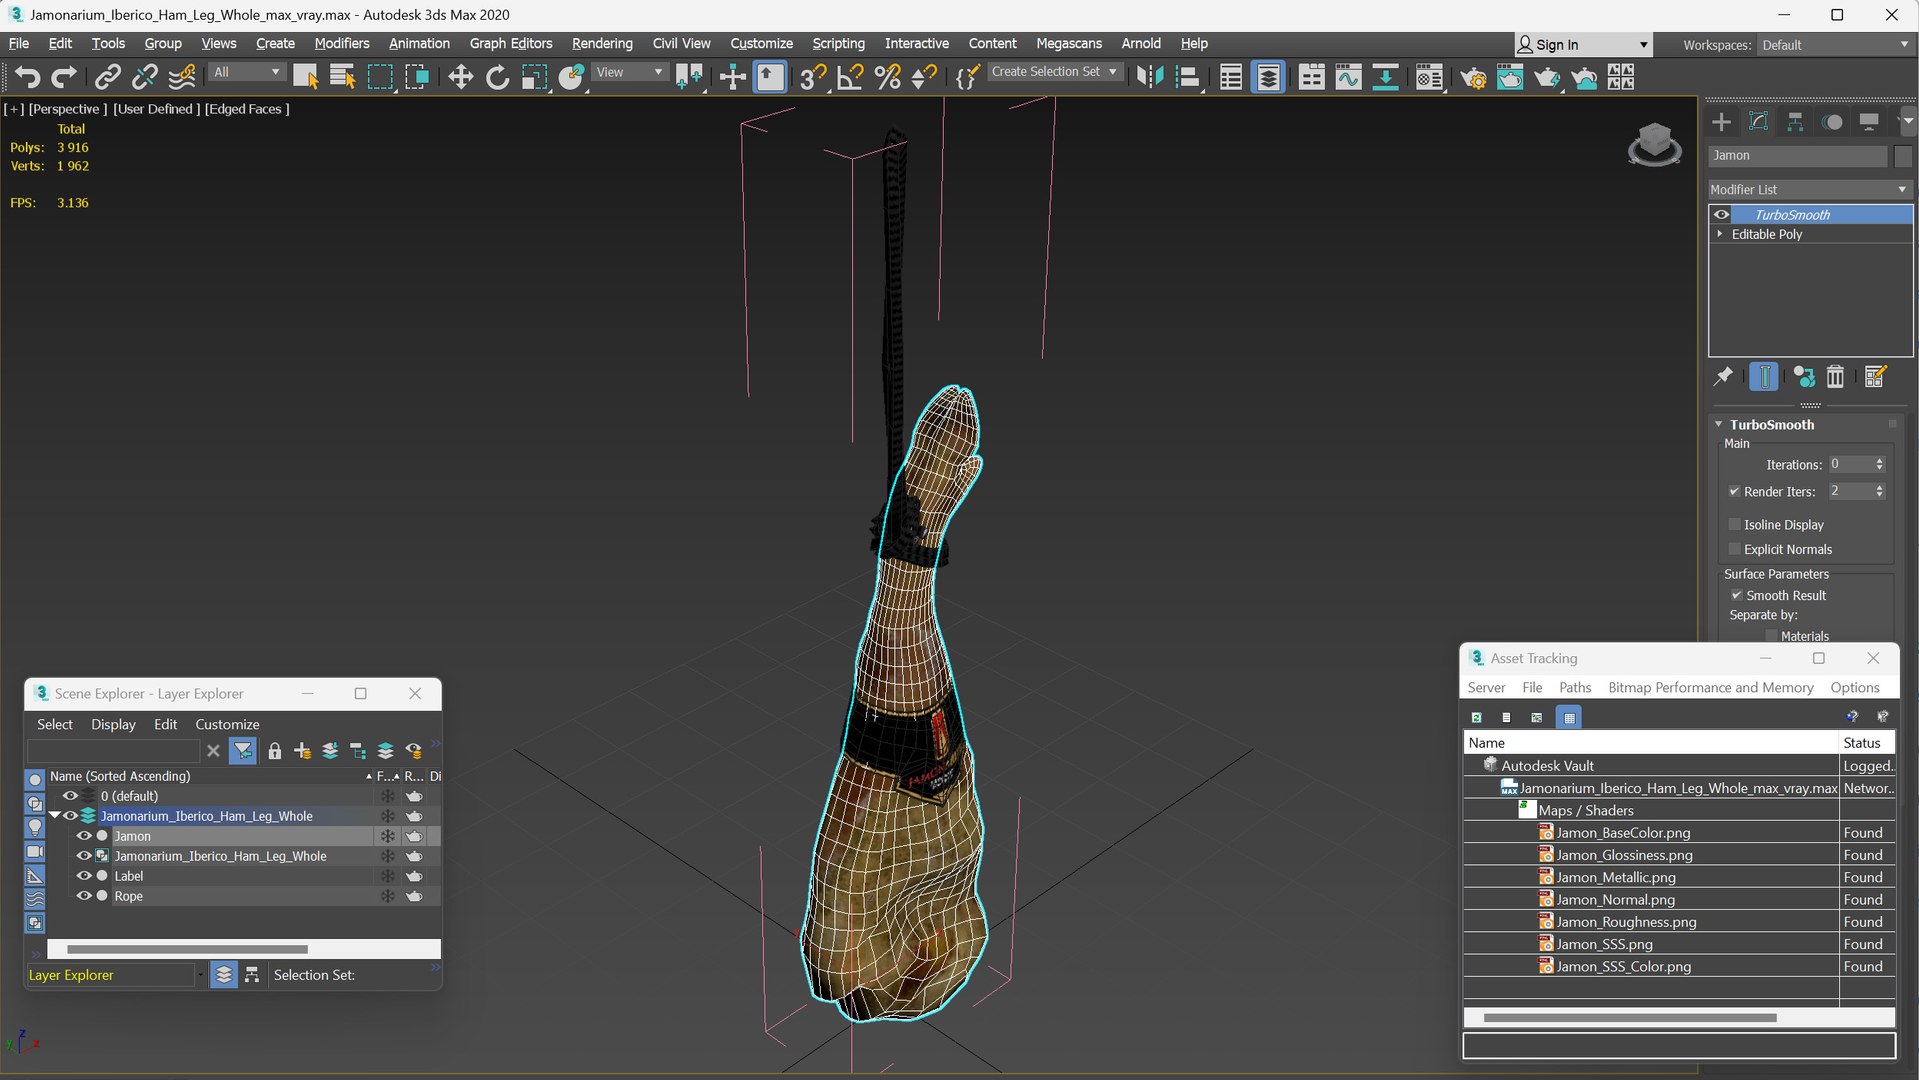1919x1080 pixels.
Task: Open the Display command panel tab
Action: [x=1869, y=122]
